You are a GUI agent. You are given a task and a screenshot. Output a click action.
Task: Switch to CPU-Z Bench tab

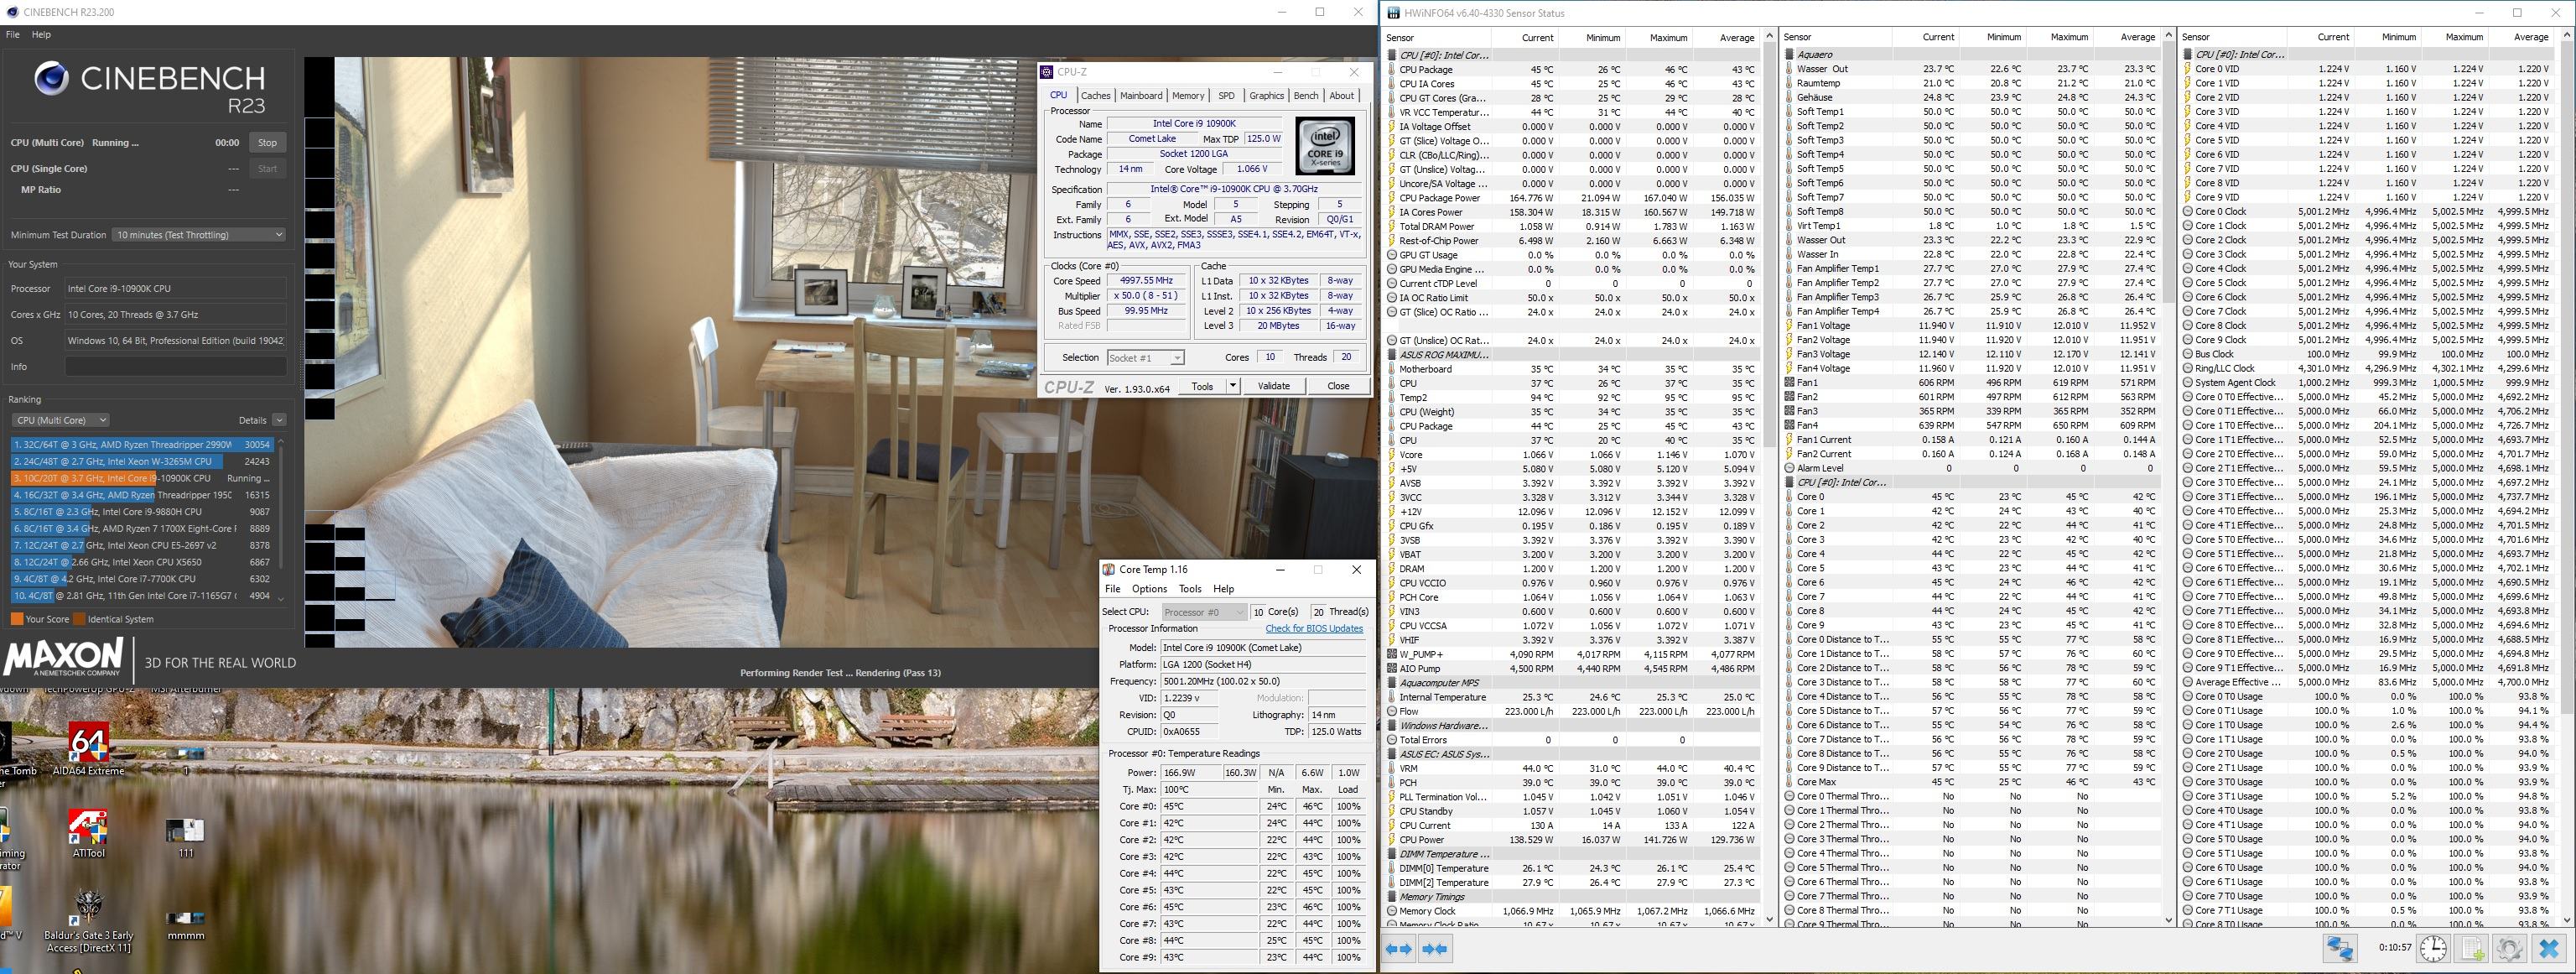point(1306,96)
